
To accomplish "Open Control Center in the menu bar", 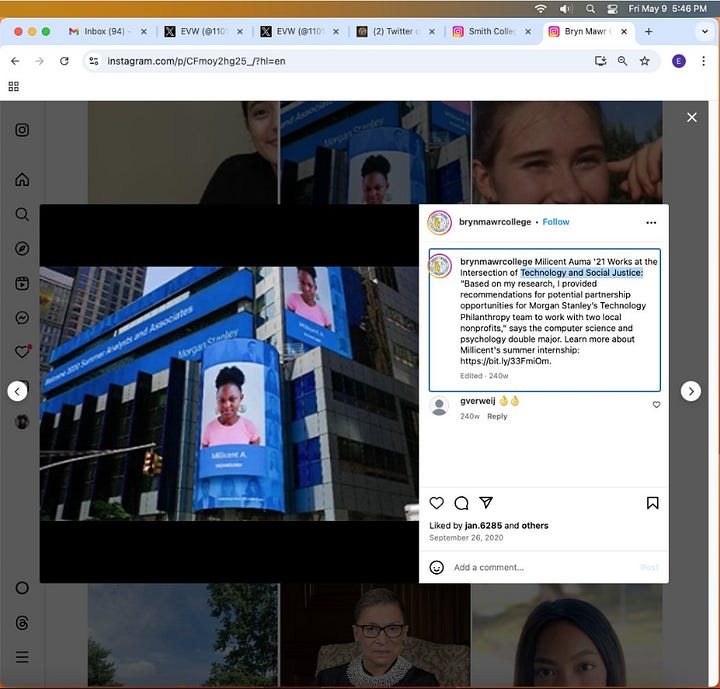I will (612, 9).
